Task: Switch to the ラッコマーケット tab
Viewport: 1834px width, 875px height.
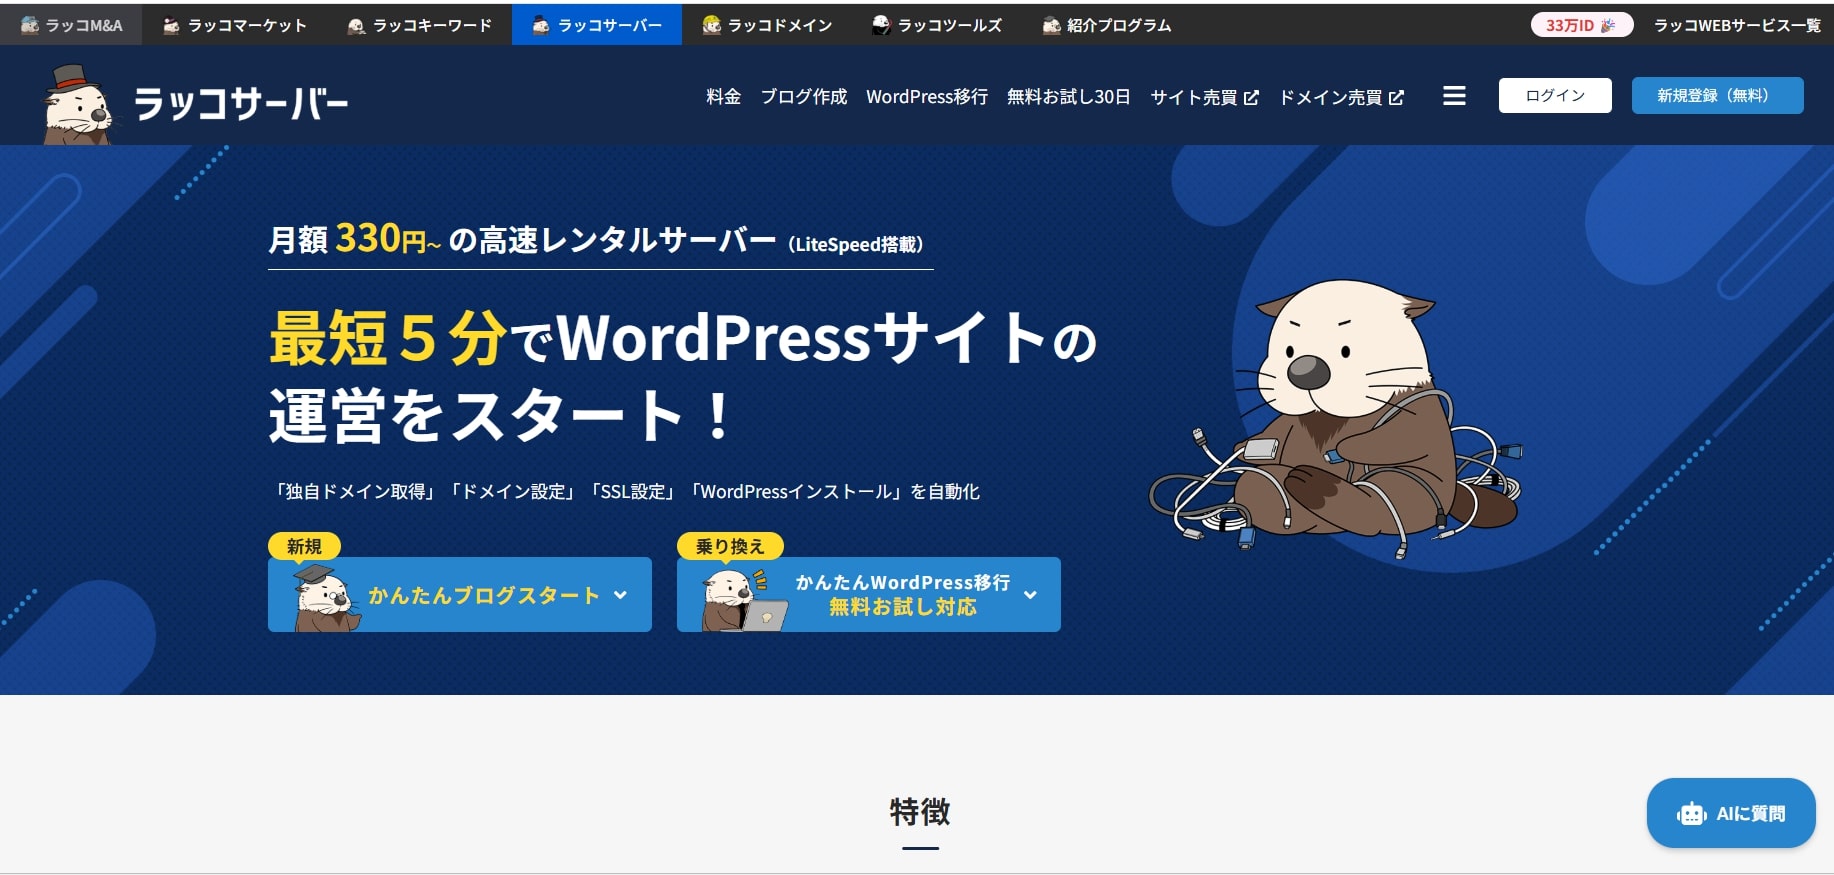Action: [x=234, y=25]
